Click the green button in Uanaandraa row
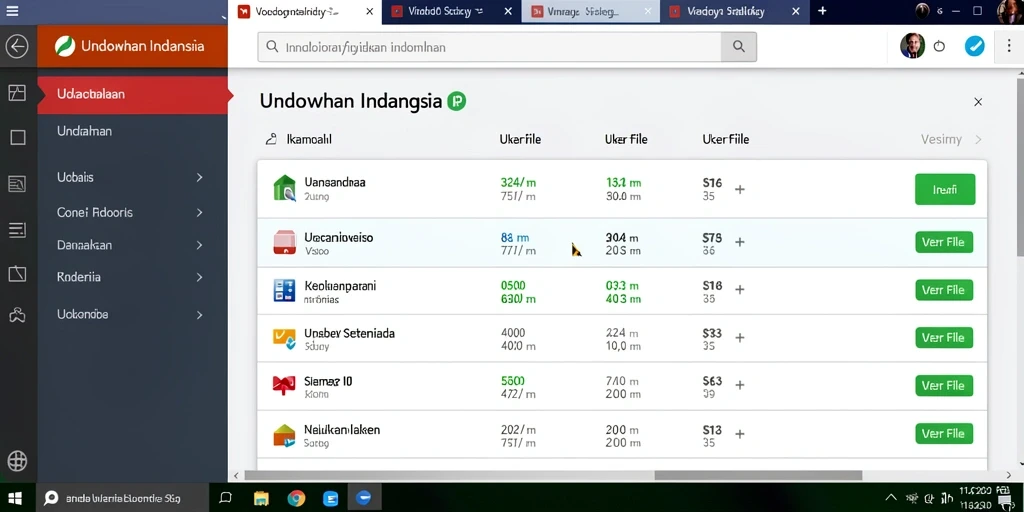The image size is (1024, 512). (945, 189)
